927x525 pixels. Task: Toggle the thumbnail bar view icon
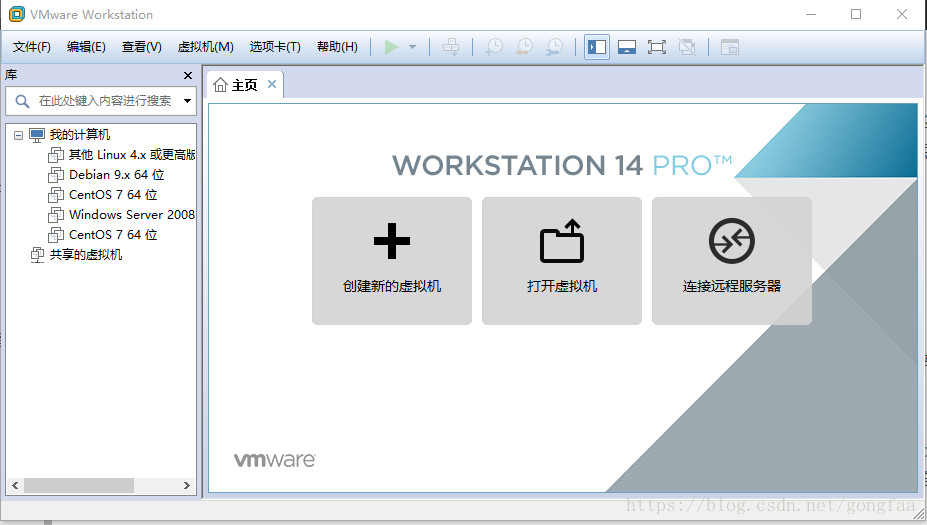(627, 47)
